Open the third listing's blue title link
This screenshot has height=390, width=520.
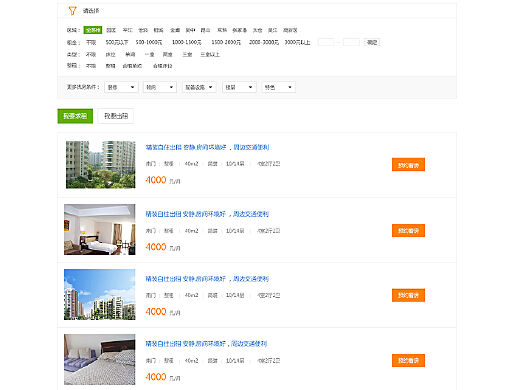(x=207, y=279)
